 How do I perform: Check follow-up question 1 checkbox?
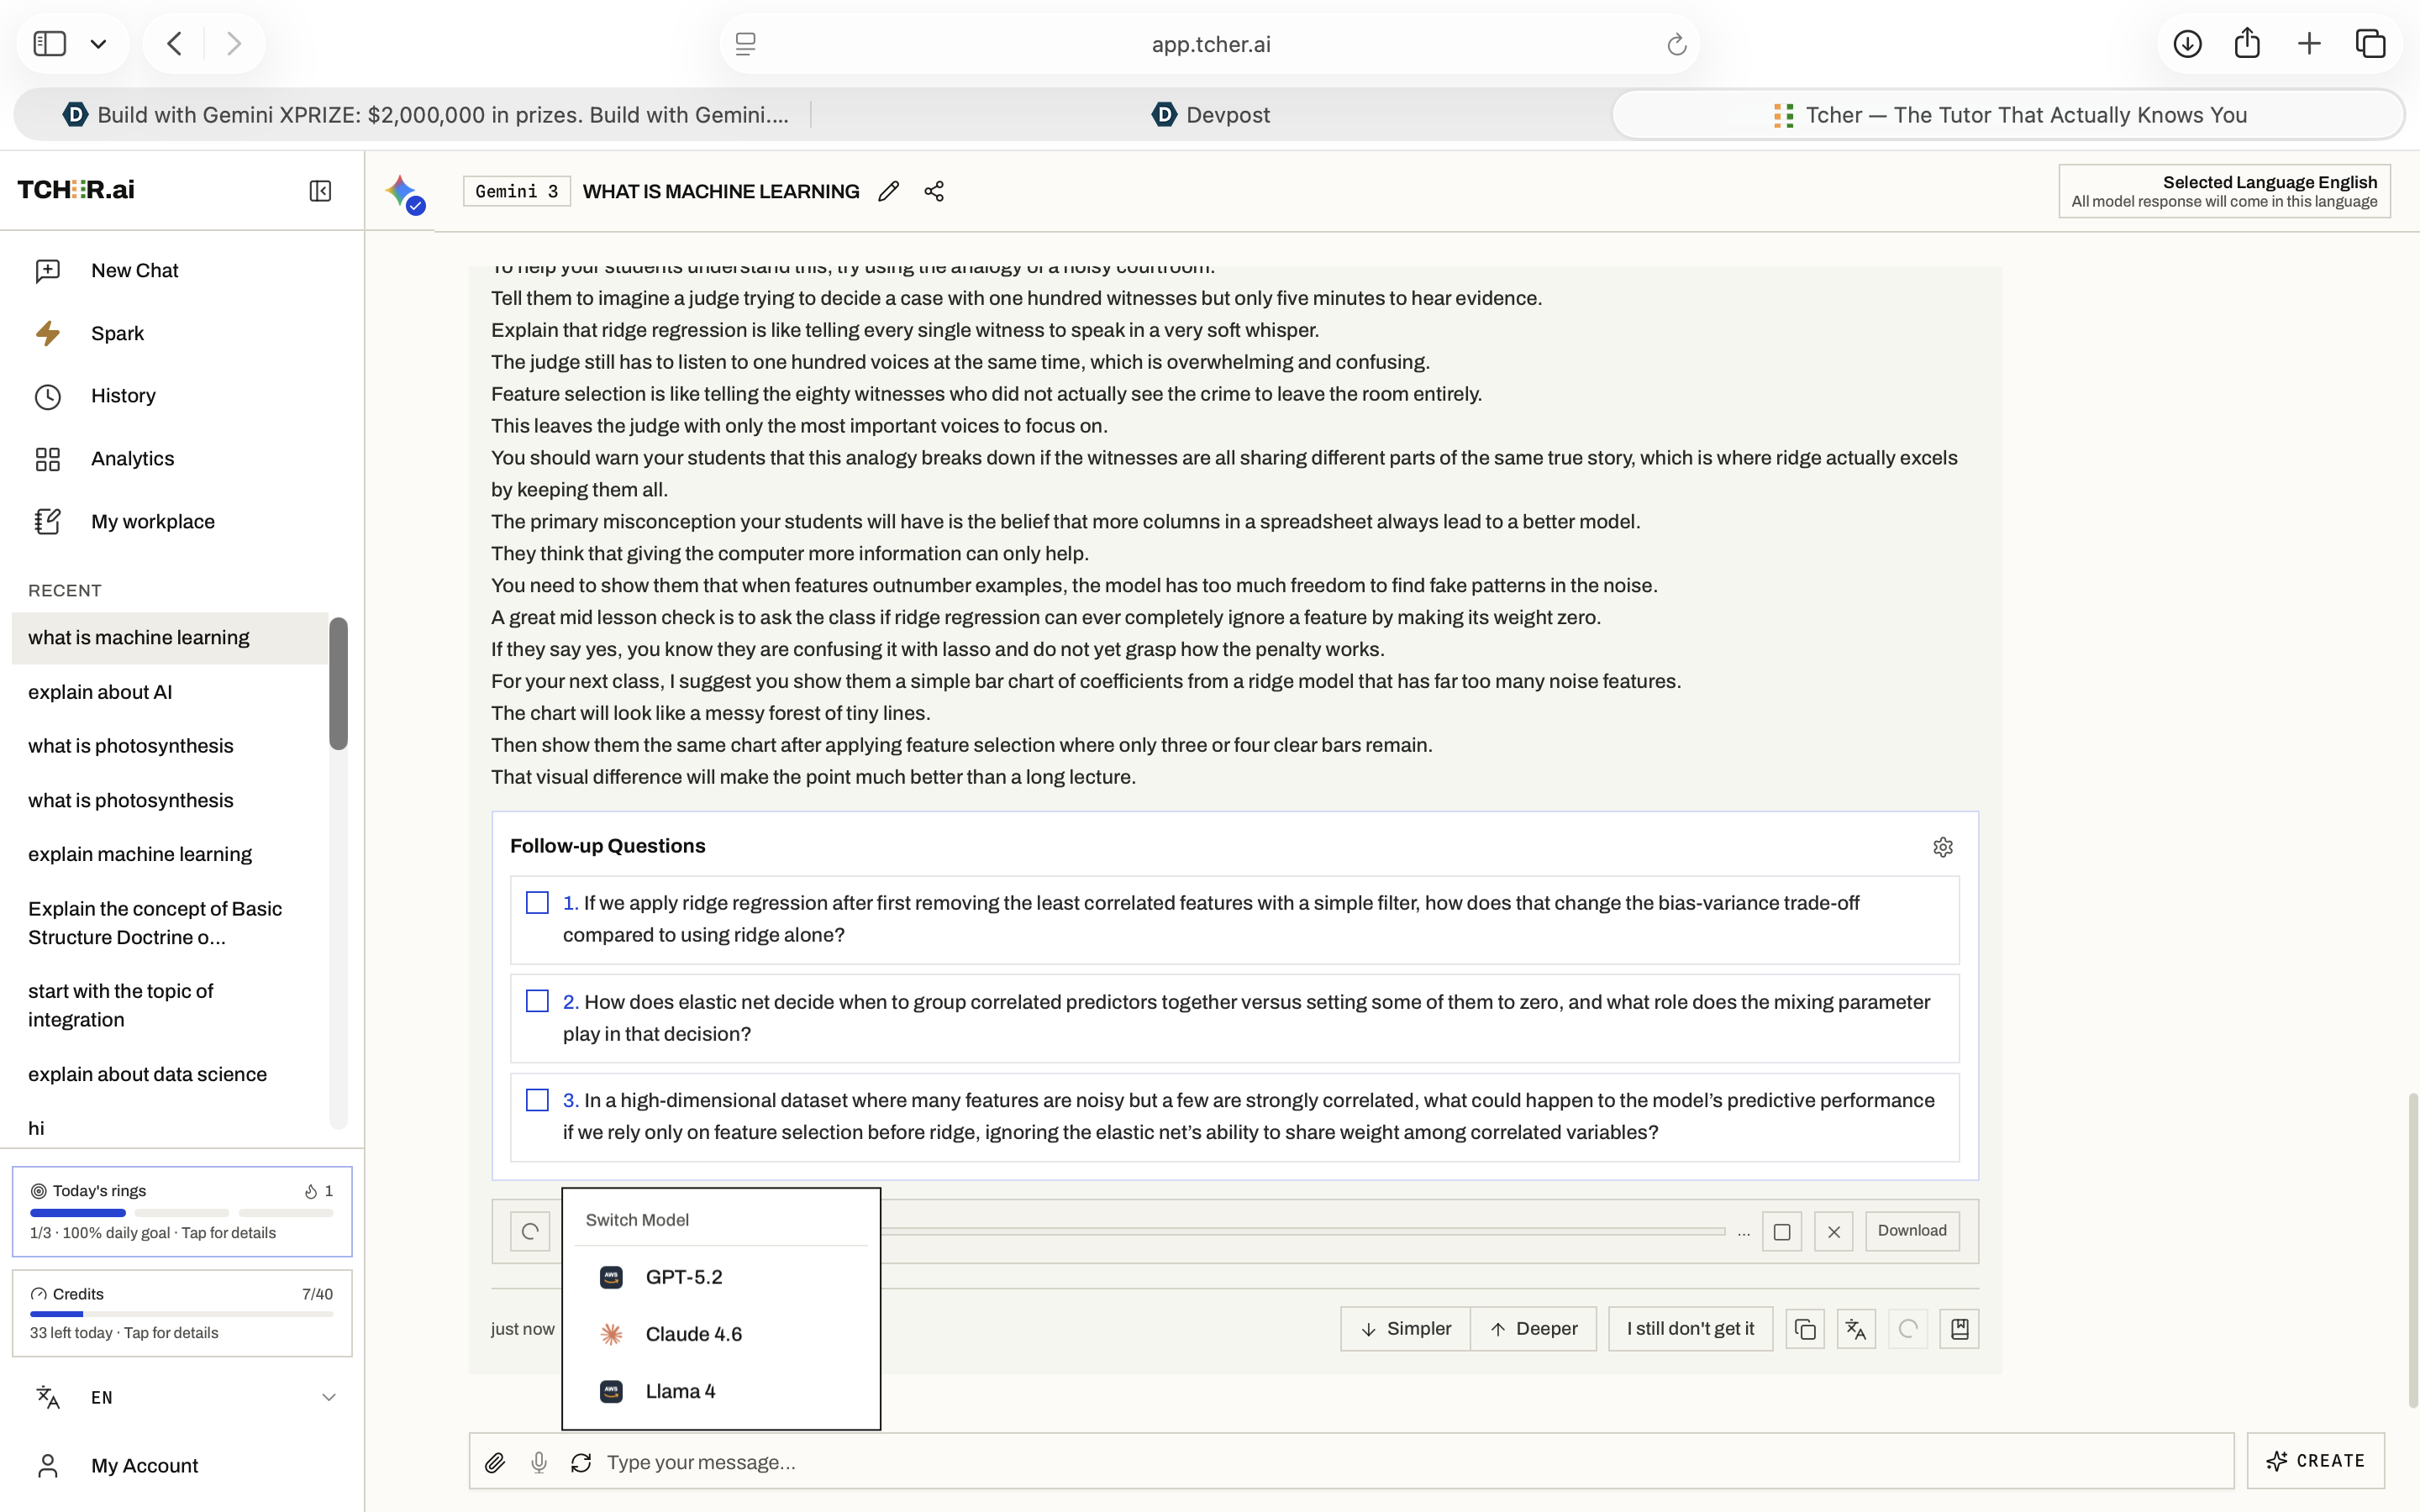pos(537,903)
